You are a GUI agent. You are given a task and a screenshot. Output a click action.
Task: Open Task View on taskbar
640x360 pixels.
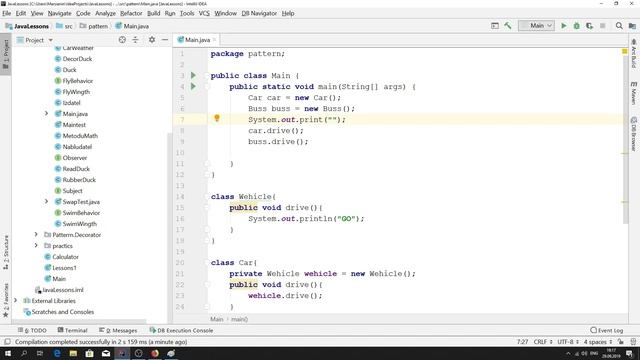tap(40, 353)
